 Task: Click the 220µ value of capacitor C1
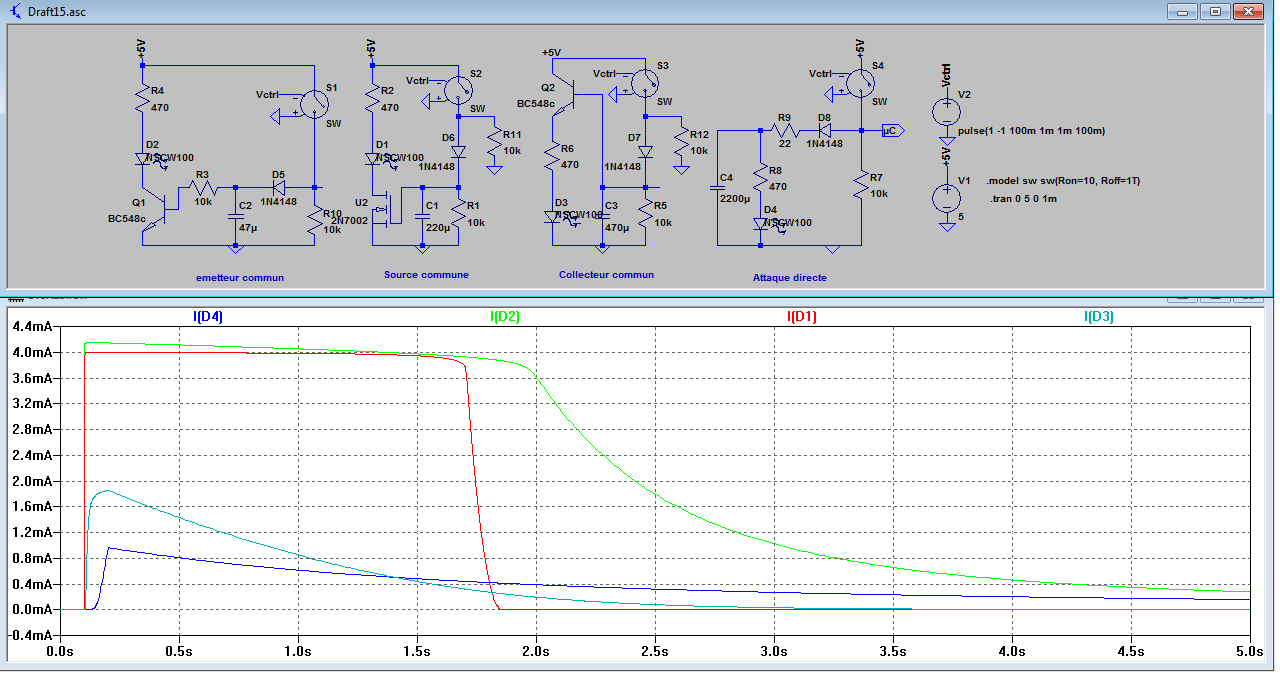pos(436,228)
